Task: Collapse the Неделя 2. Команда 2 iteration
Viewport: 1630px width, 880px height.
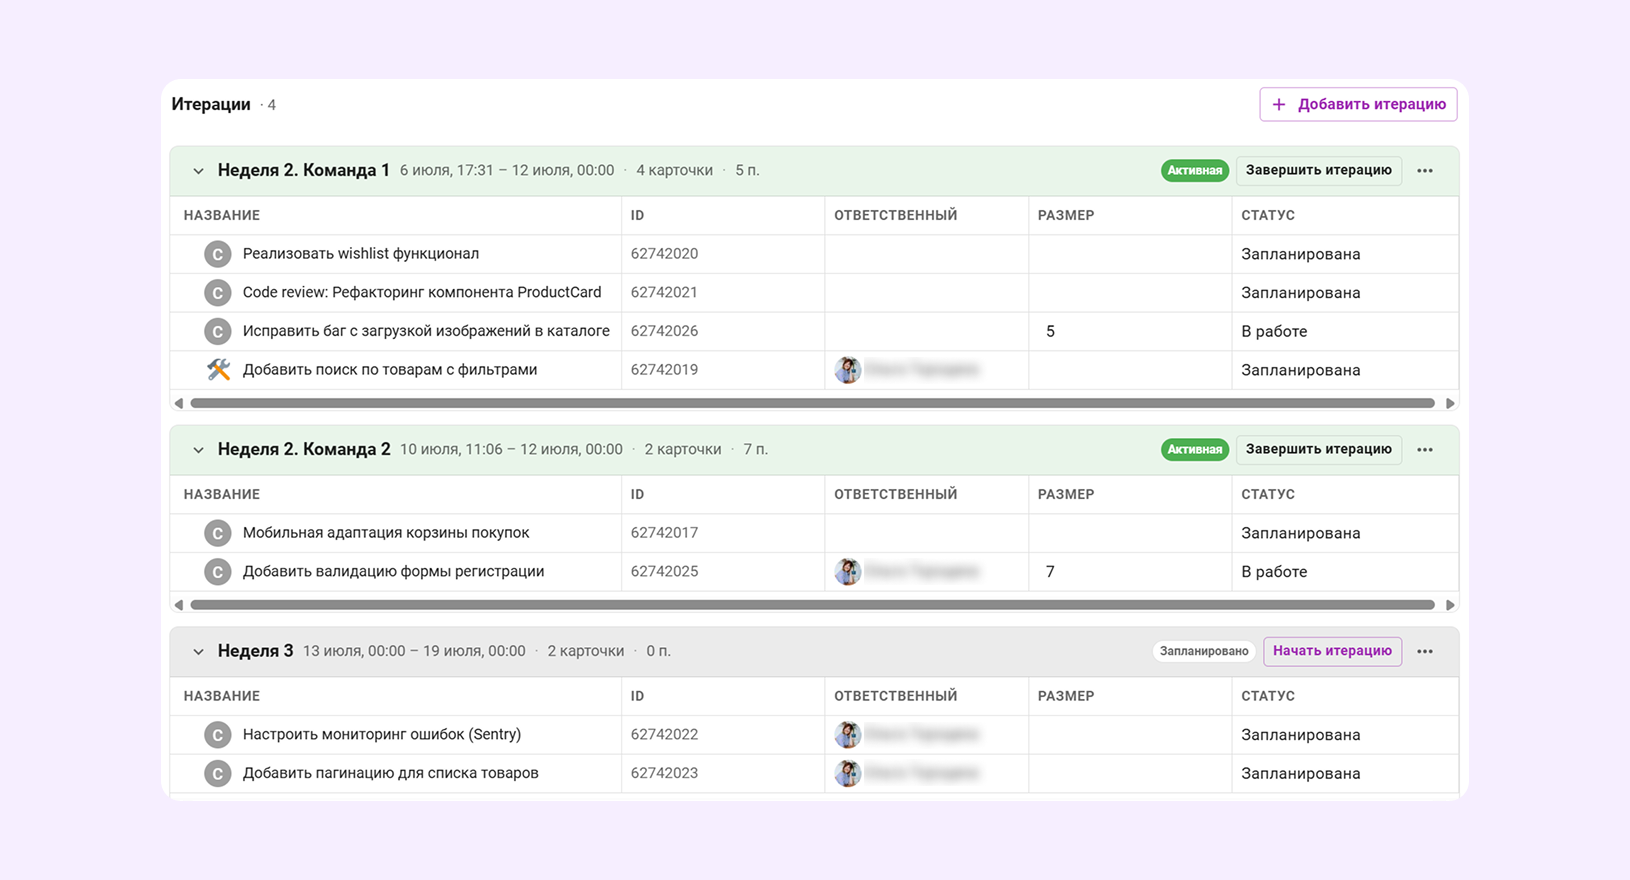Action: coord(198,450)
